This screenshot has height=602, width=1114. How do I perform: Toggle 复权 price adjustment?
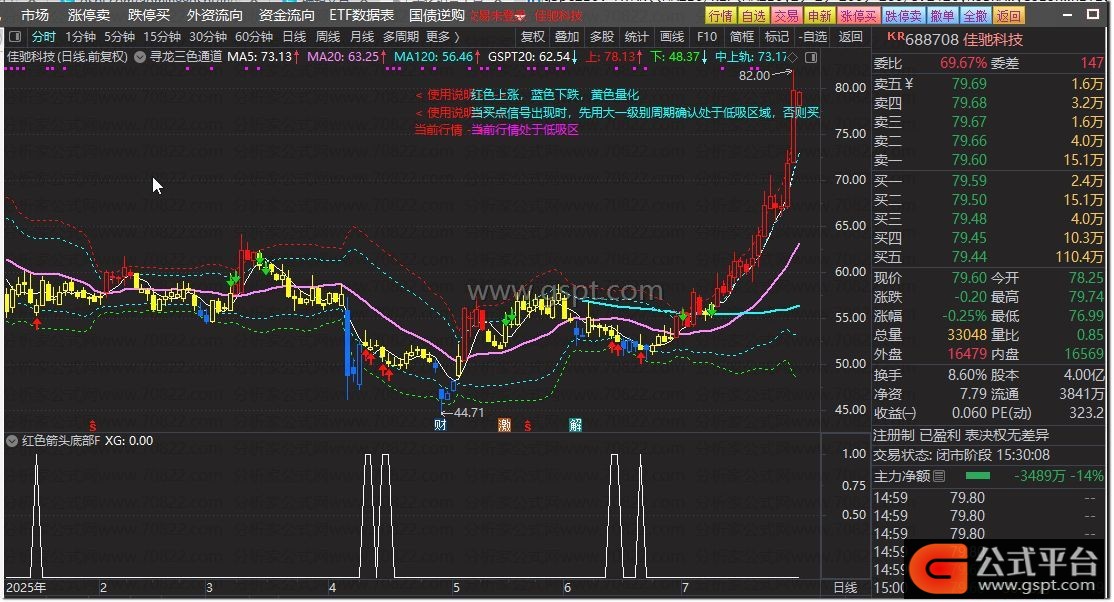(x=533, y=37)
